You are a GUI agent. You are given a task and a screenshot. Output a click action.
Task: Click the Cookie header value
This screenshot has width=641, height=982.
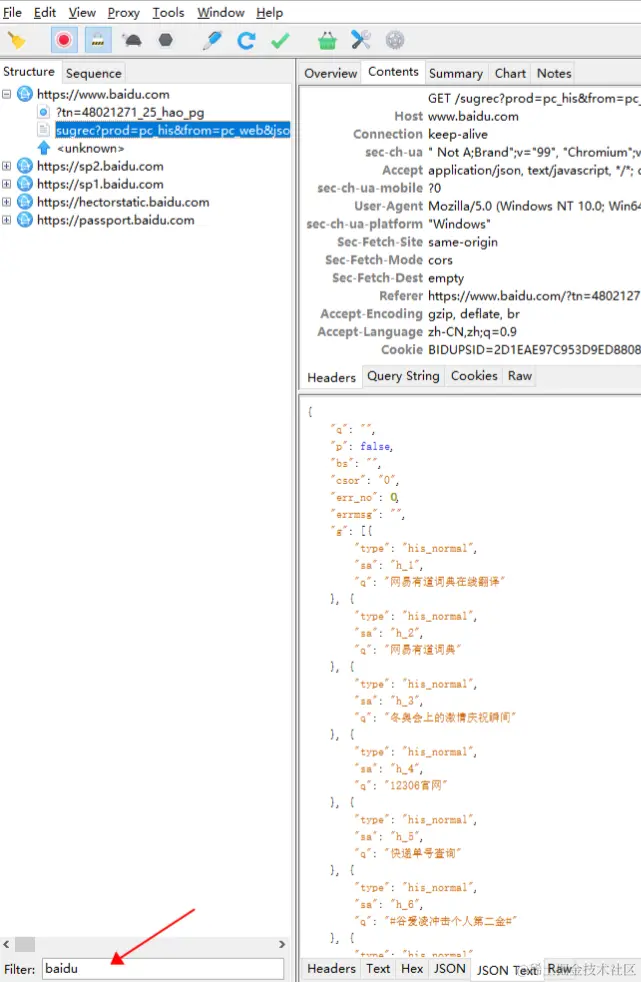coord(534,349)
